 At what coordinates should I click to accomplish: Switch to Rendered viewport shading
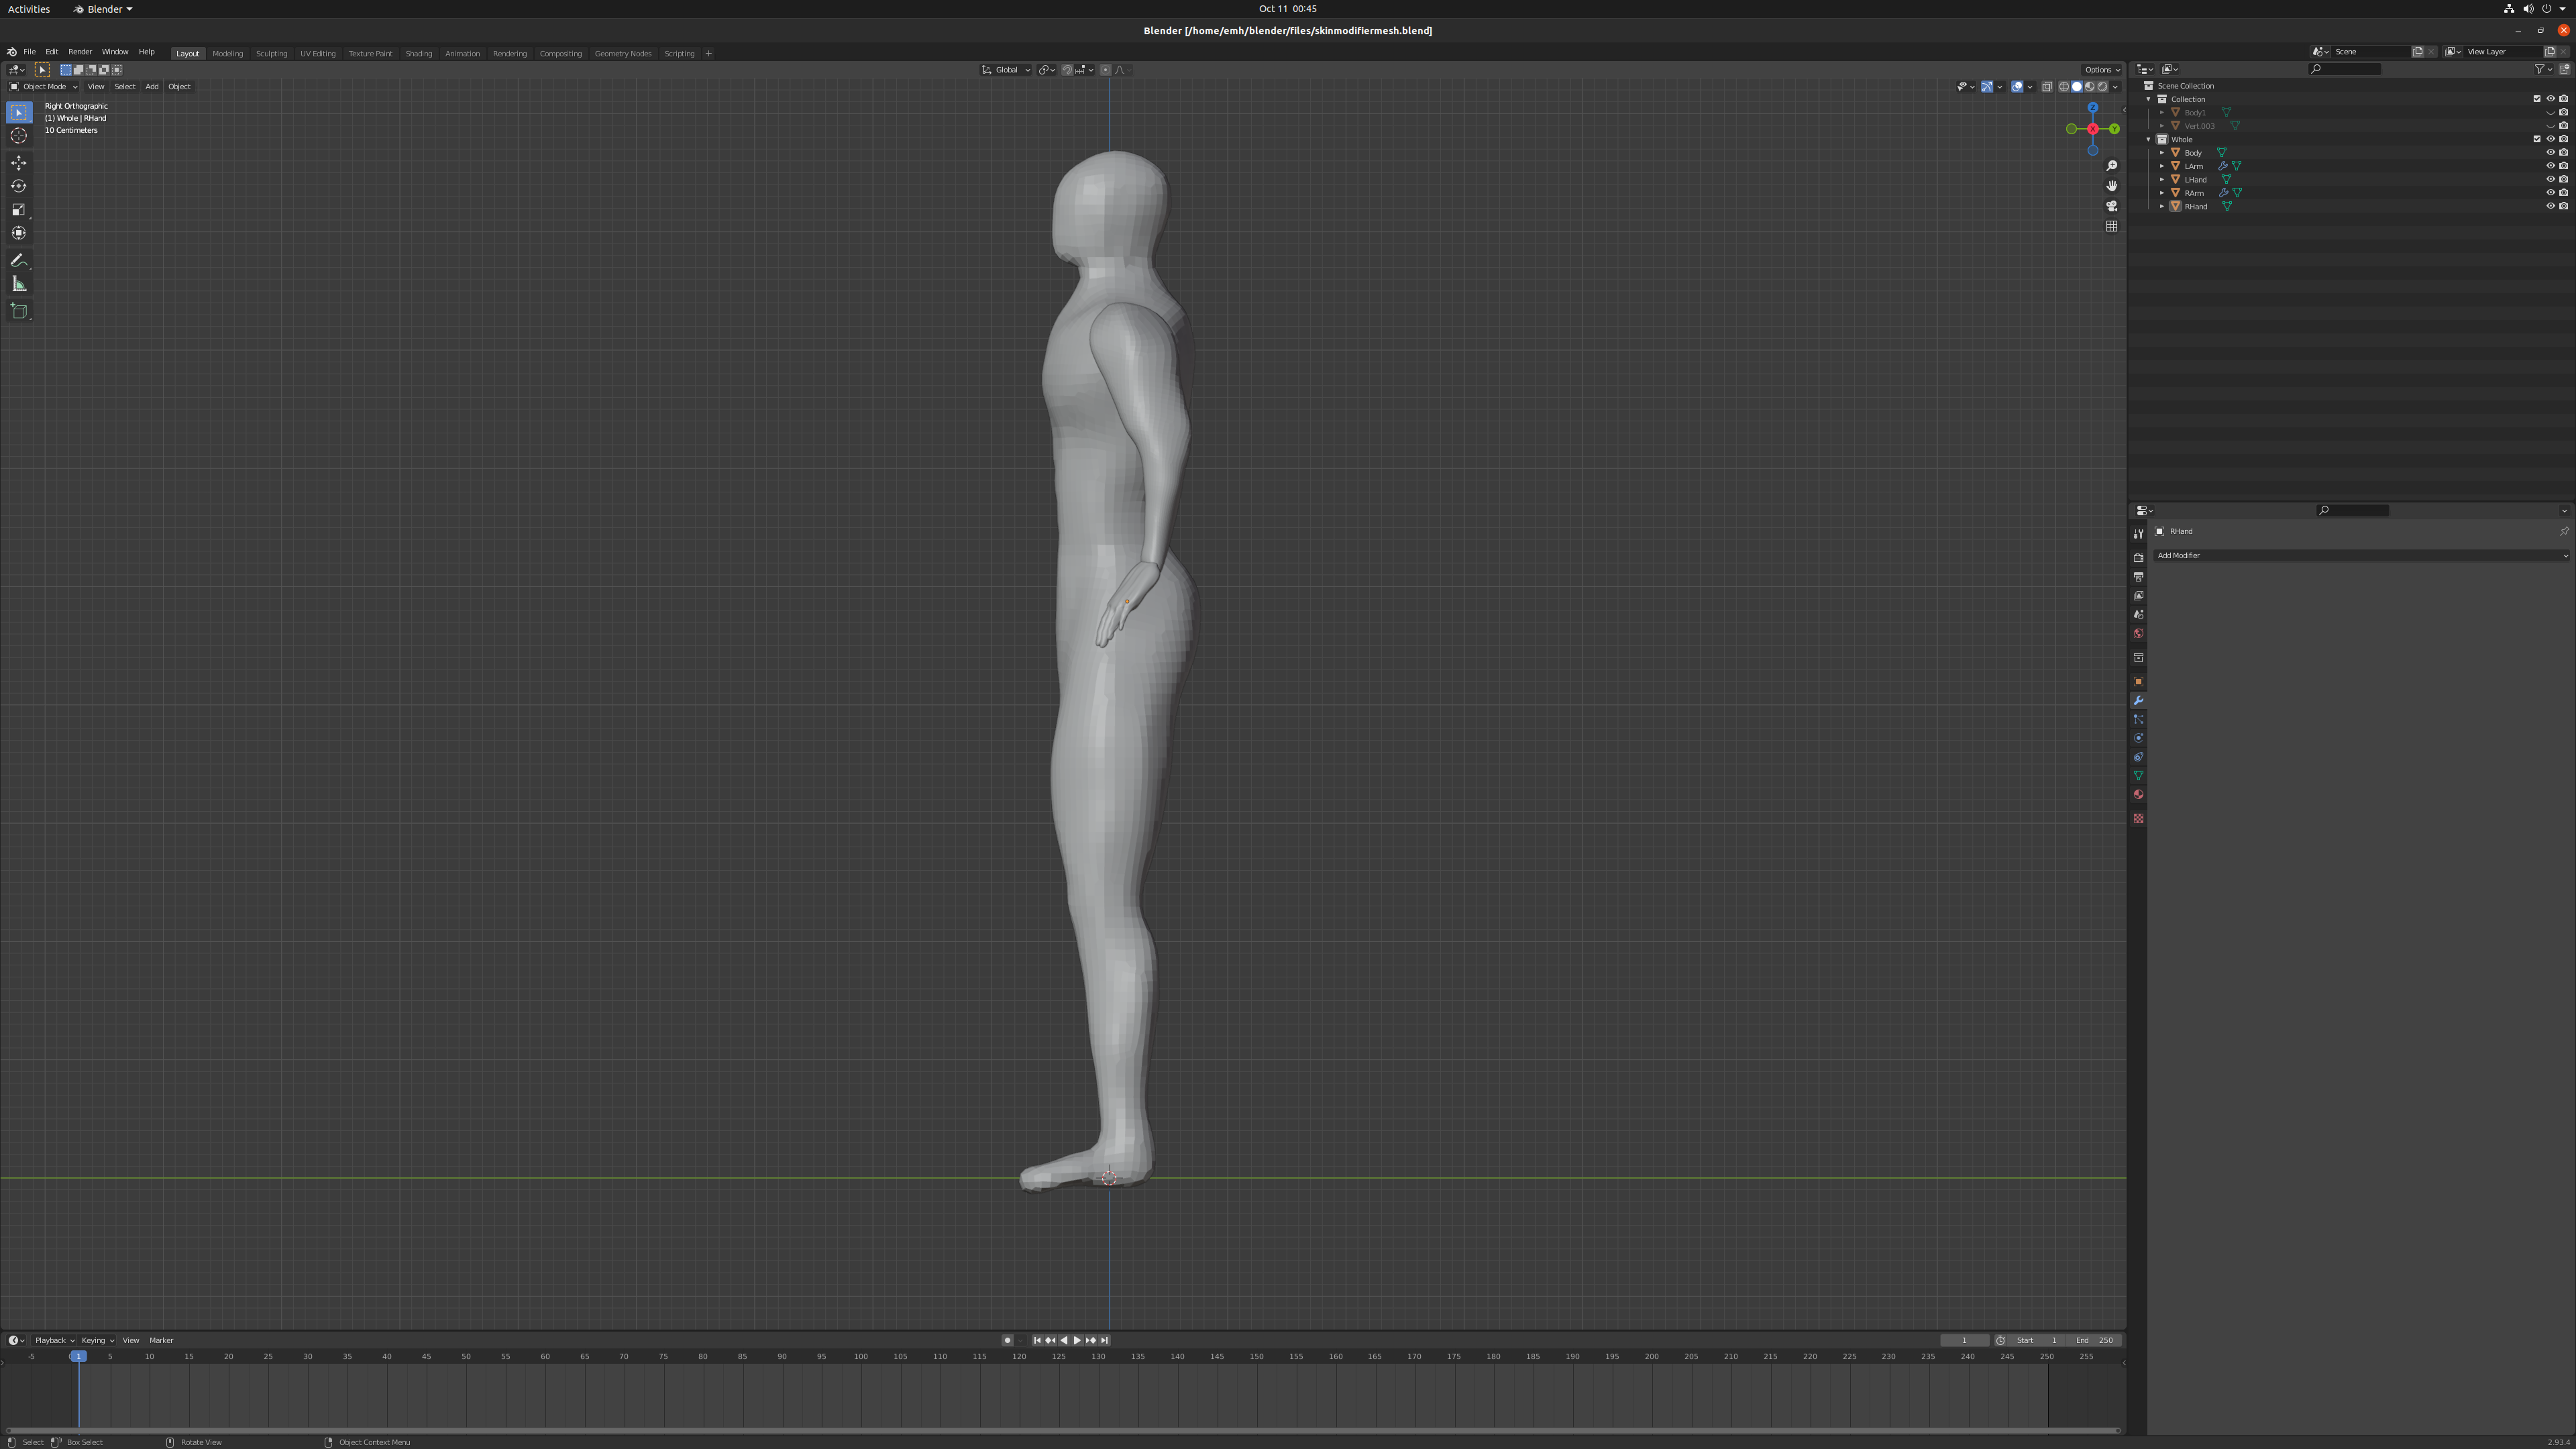tap(2102, 87)
